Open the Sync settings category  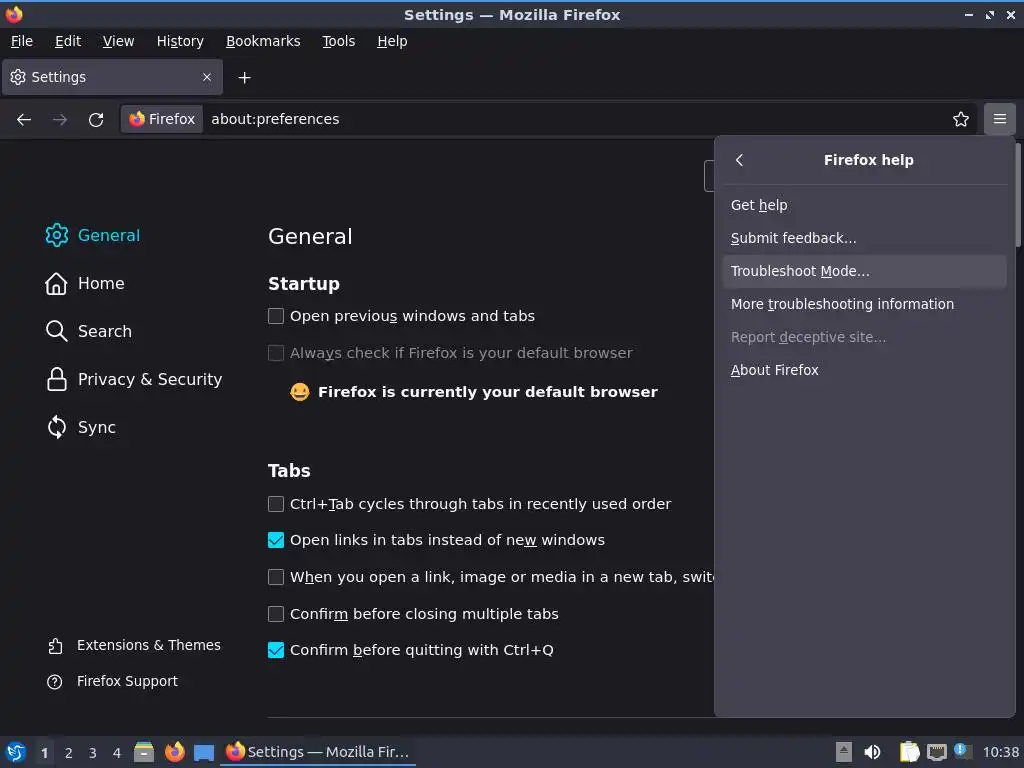[81, 427]
